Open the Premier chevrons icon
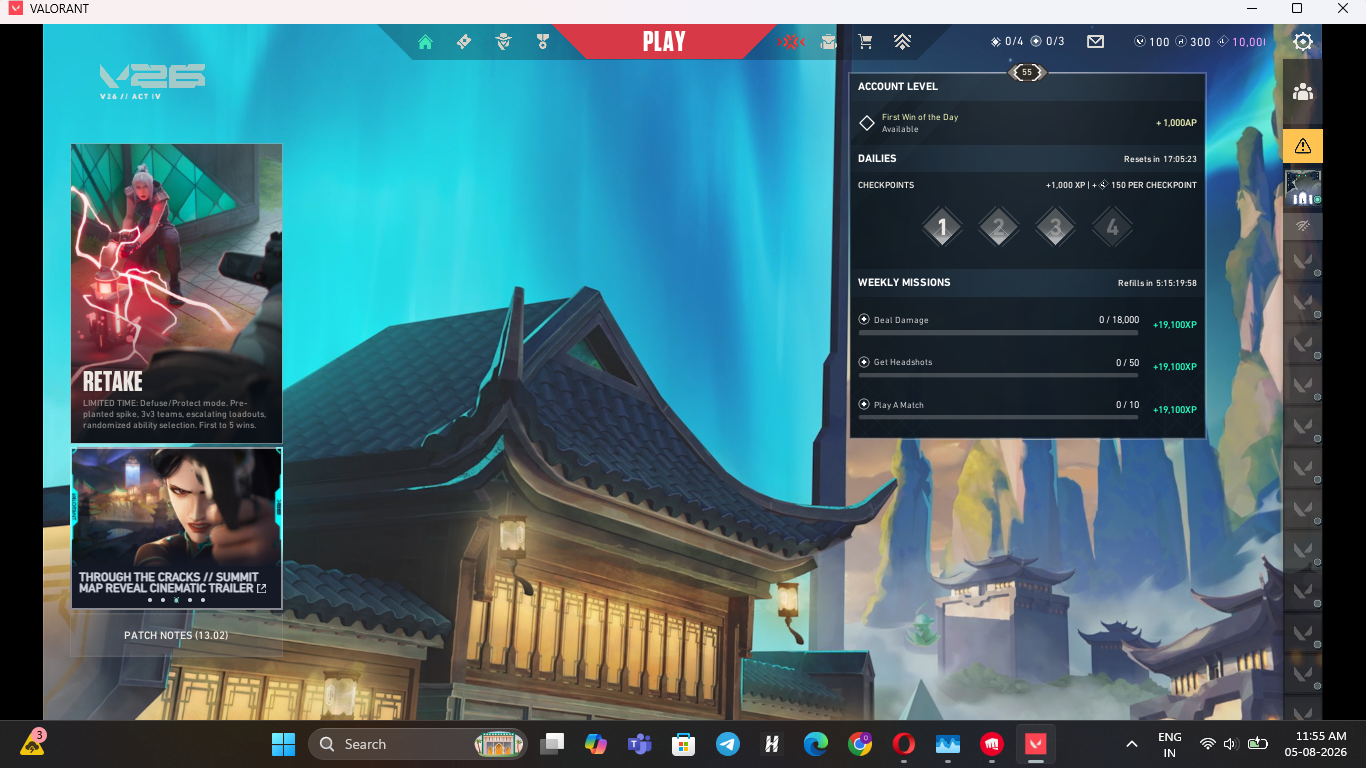The image size is (1366, 768). coord(902,42)
